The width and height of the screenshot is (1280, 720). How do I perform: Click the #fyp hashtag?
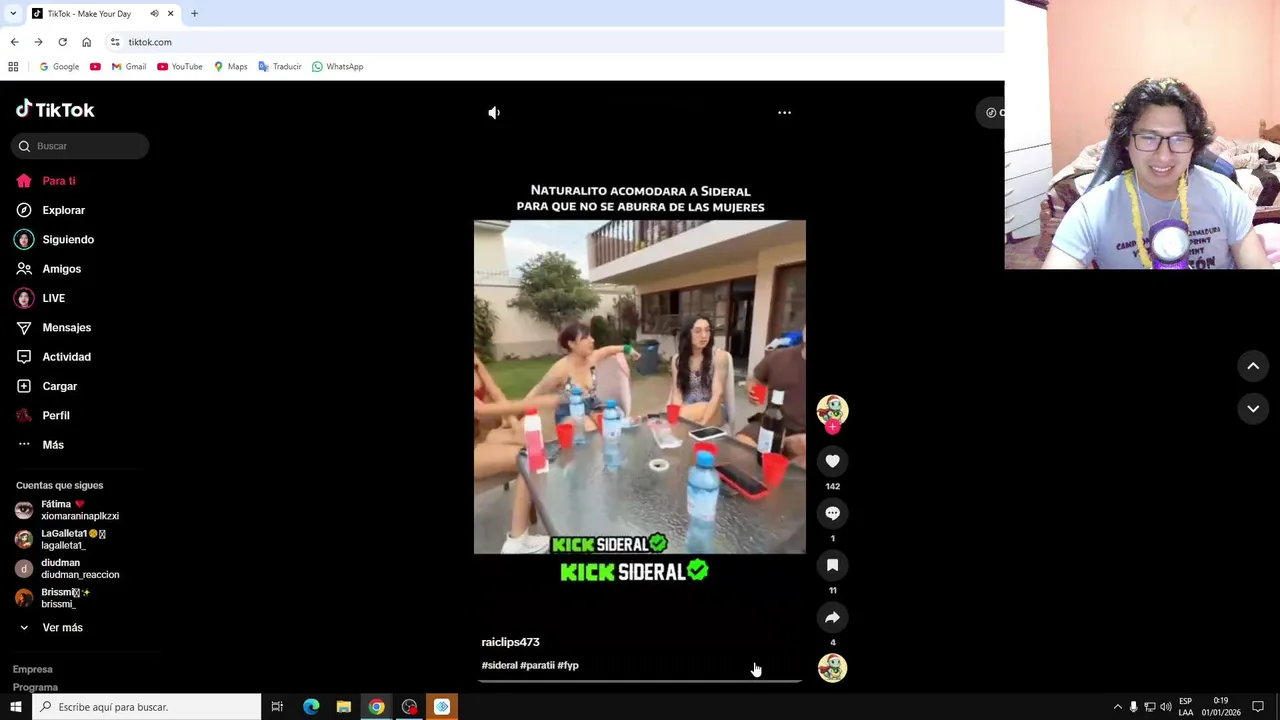568,665
